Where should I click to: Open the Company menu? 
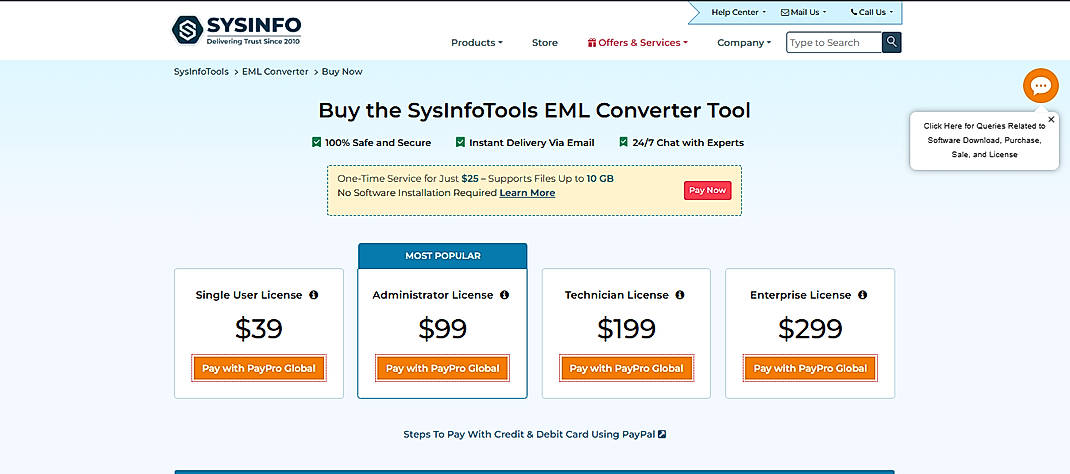[x=744, y=42]
